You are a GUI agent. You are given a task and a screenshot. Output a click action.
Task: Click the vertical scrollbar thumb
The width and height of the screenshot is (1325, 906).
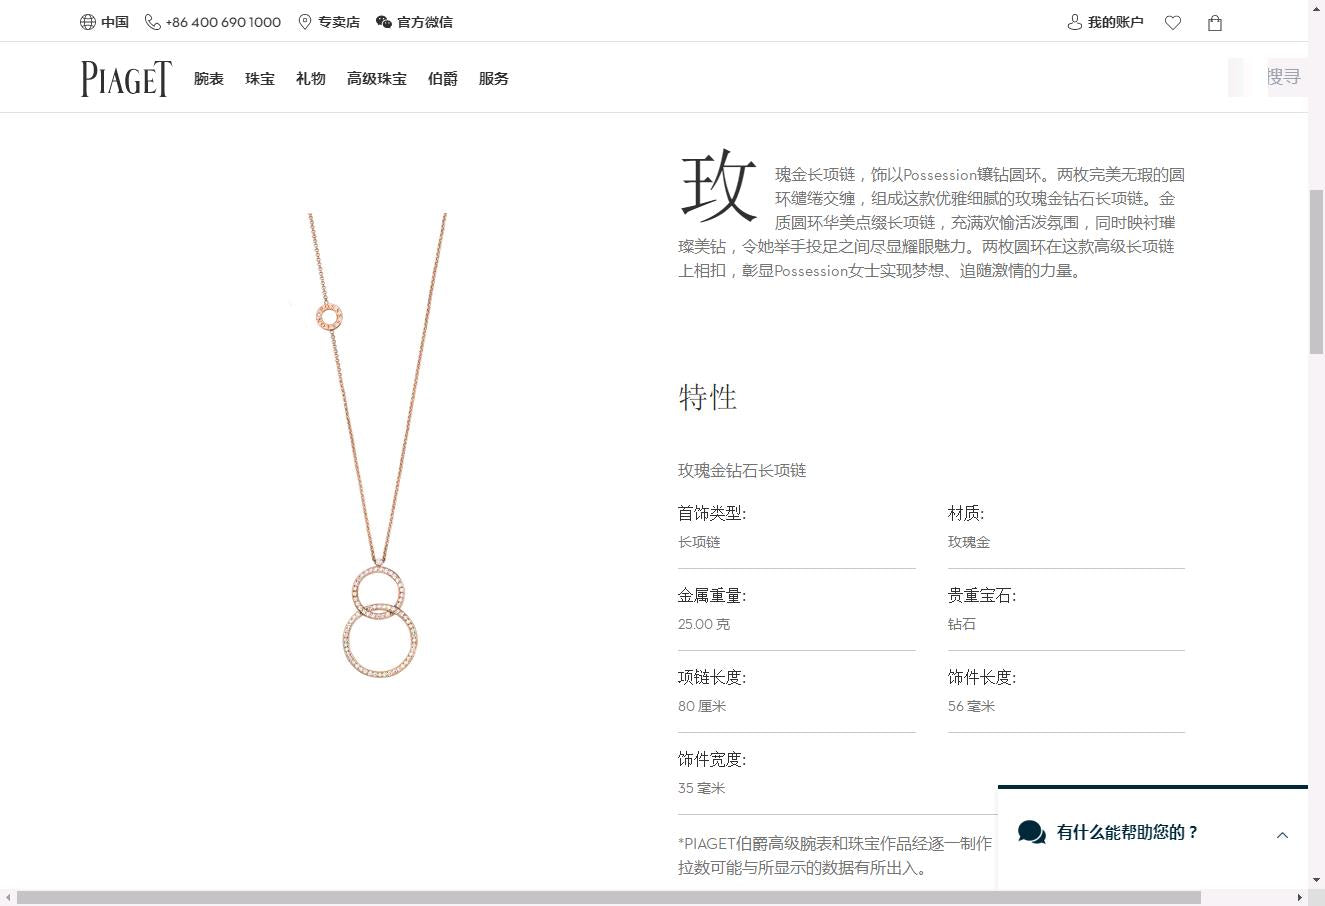click(x=1316, y=270)
